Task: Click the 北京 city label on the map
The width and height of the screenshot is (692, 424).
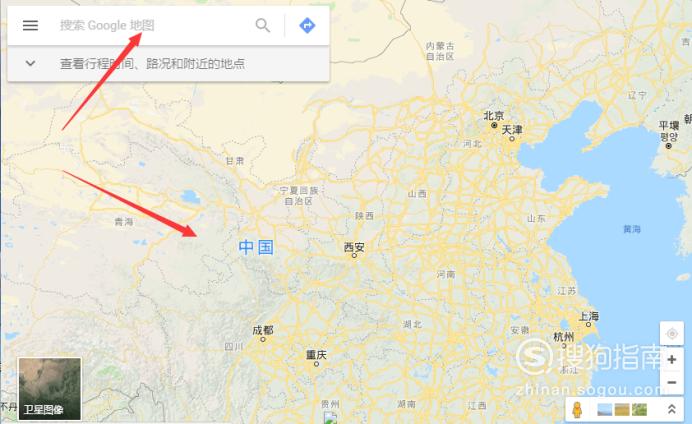Action: click(x=493, y=116)
